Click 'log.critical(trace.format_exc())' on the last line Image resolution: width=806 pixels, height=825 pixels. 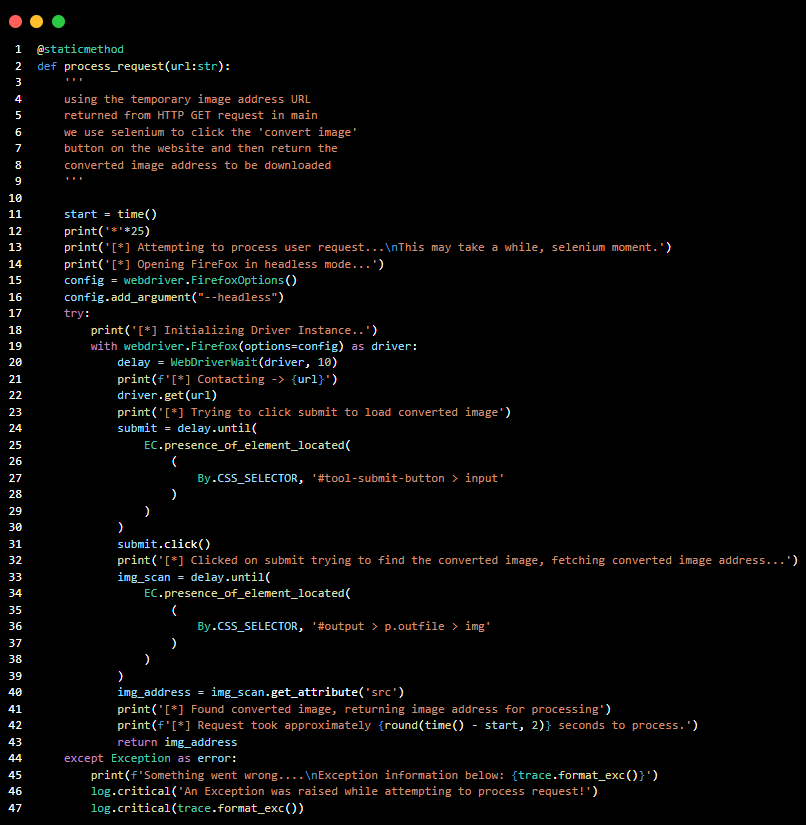[197, 808]
